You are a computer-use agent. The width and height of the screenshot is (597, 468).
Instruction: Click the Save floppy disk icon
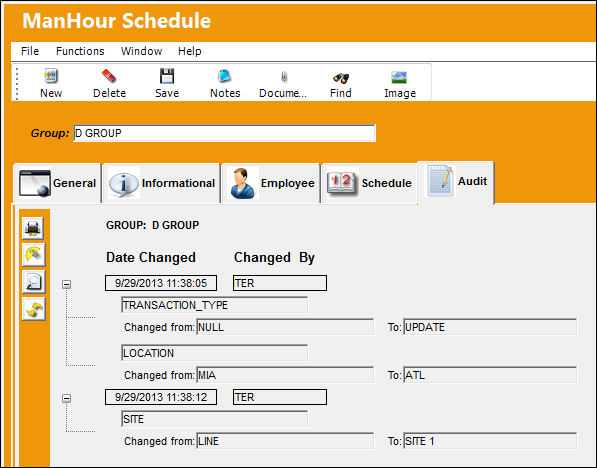(x=167, y=76)
